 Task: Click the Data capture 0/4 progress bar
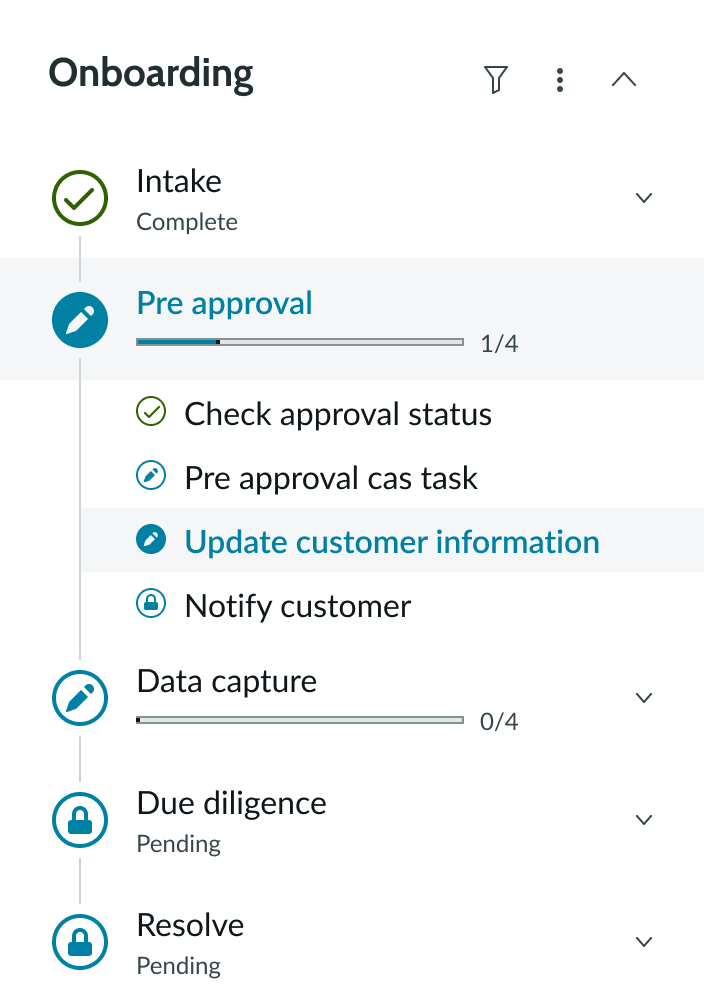click(x=300, y=720)
